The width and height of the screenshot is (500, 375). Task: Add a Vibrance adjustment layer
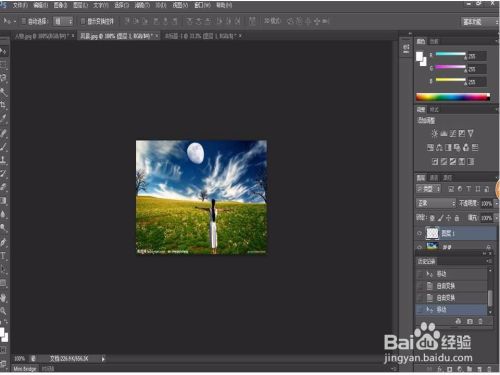(x=470, y=134)
